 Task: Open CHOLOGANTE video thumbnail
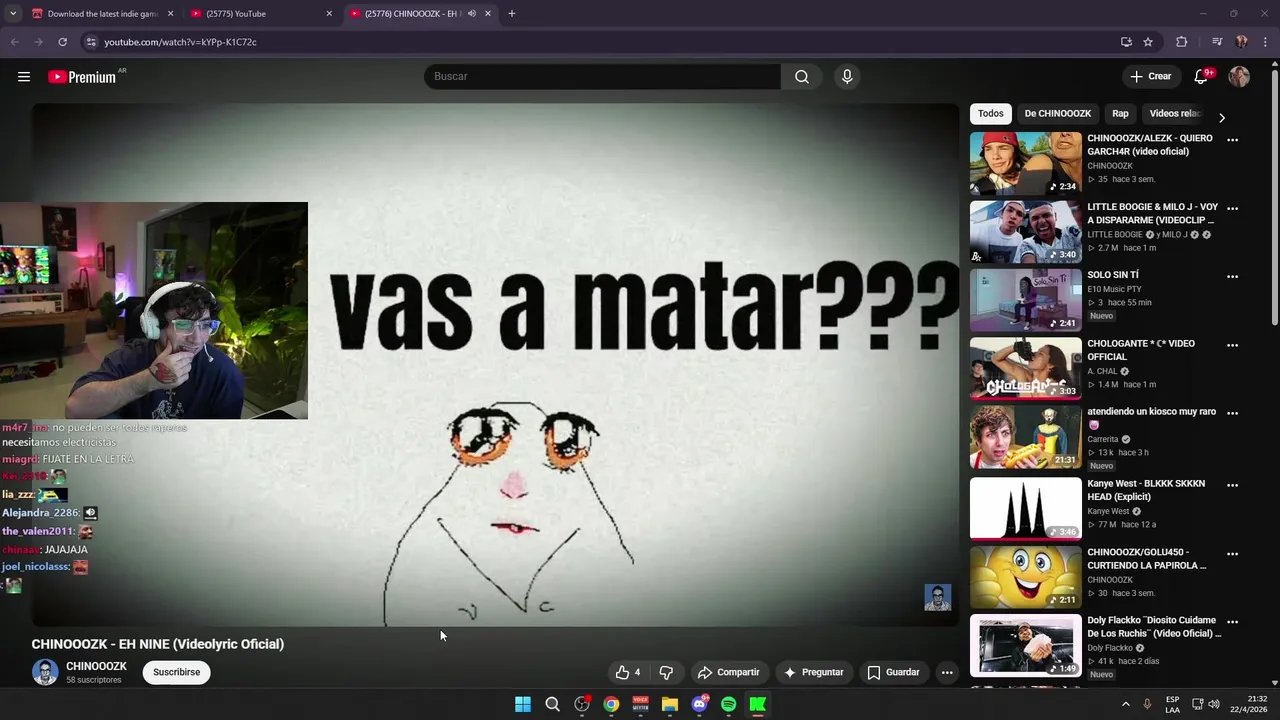[x=1025, y=368]
